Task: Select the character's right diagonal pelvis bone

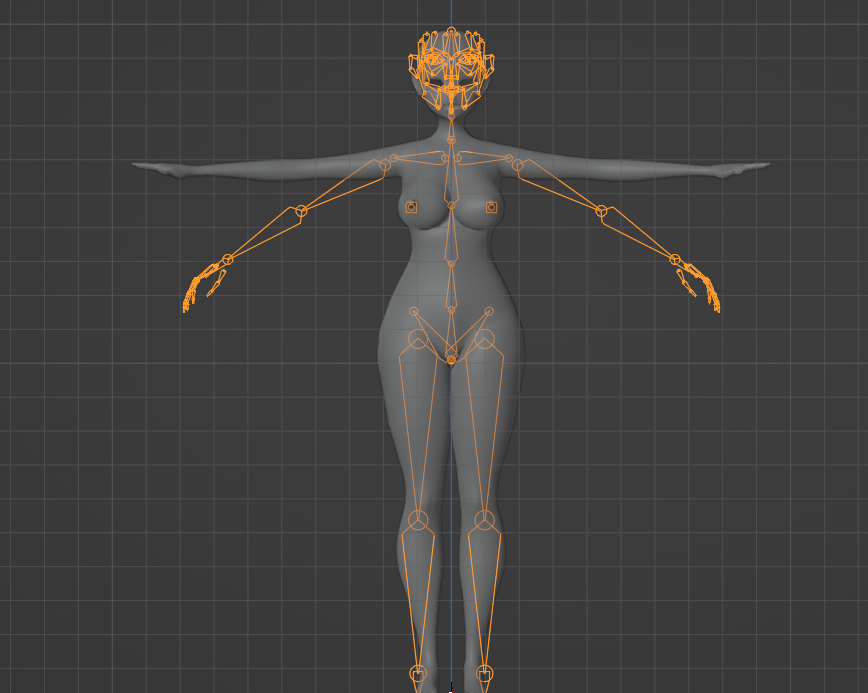Action: (432, 336)
